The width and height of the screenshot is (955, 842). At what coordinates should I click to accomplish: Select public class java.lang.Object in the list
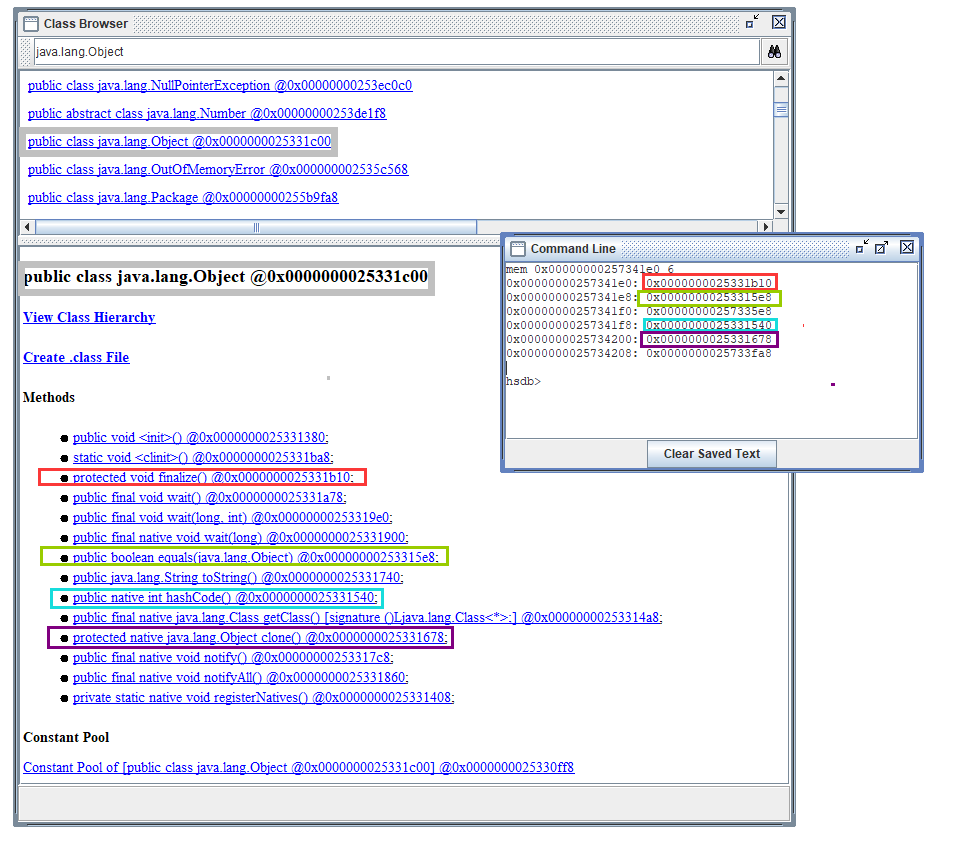pos(179,141)
